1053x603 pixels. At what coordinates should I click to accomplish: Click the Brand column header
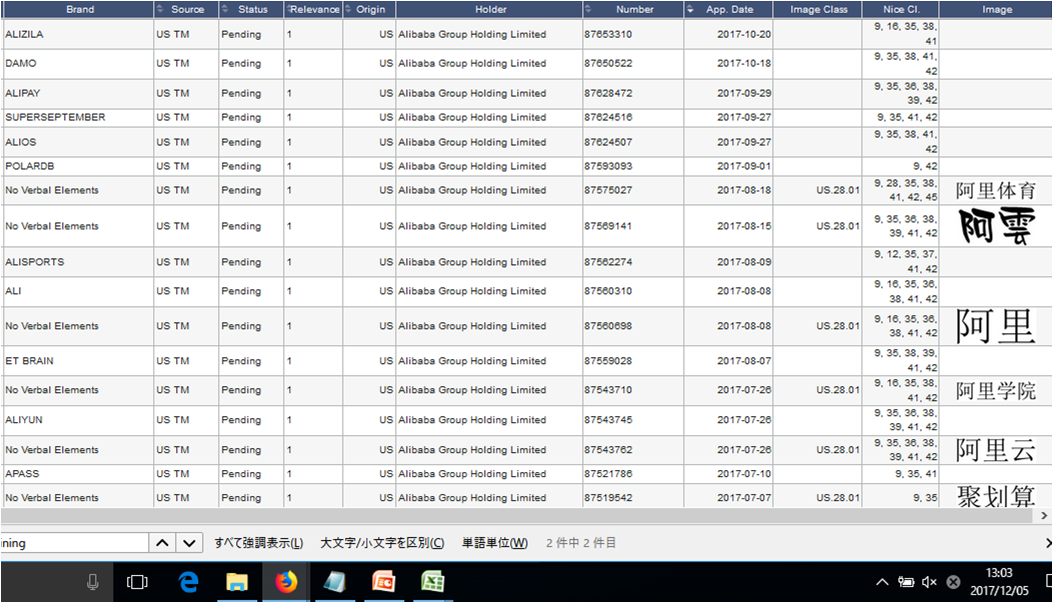coord(80,10)
